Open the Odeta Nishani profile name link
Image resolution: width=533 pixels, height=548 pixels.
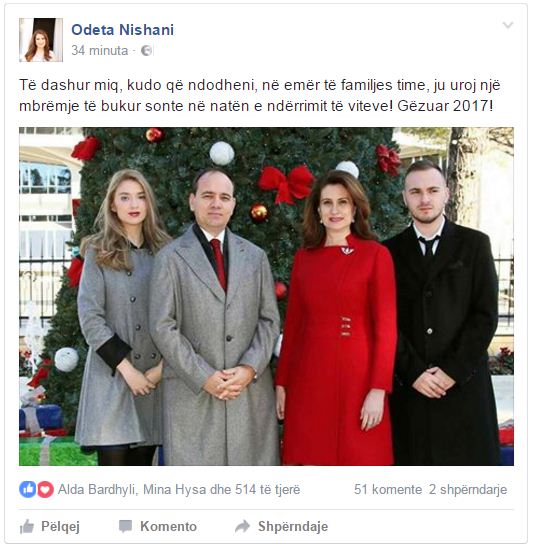coord(122,30)
